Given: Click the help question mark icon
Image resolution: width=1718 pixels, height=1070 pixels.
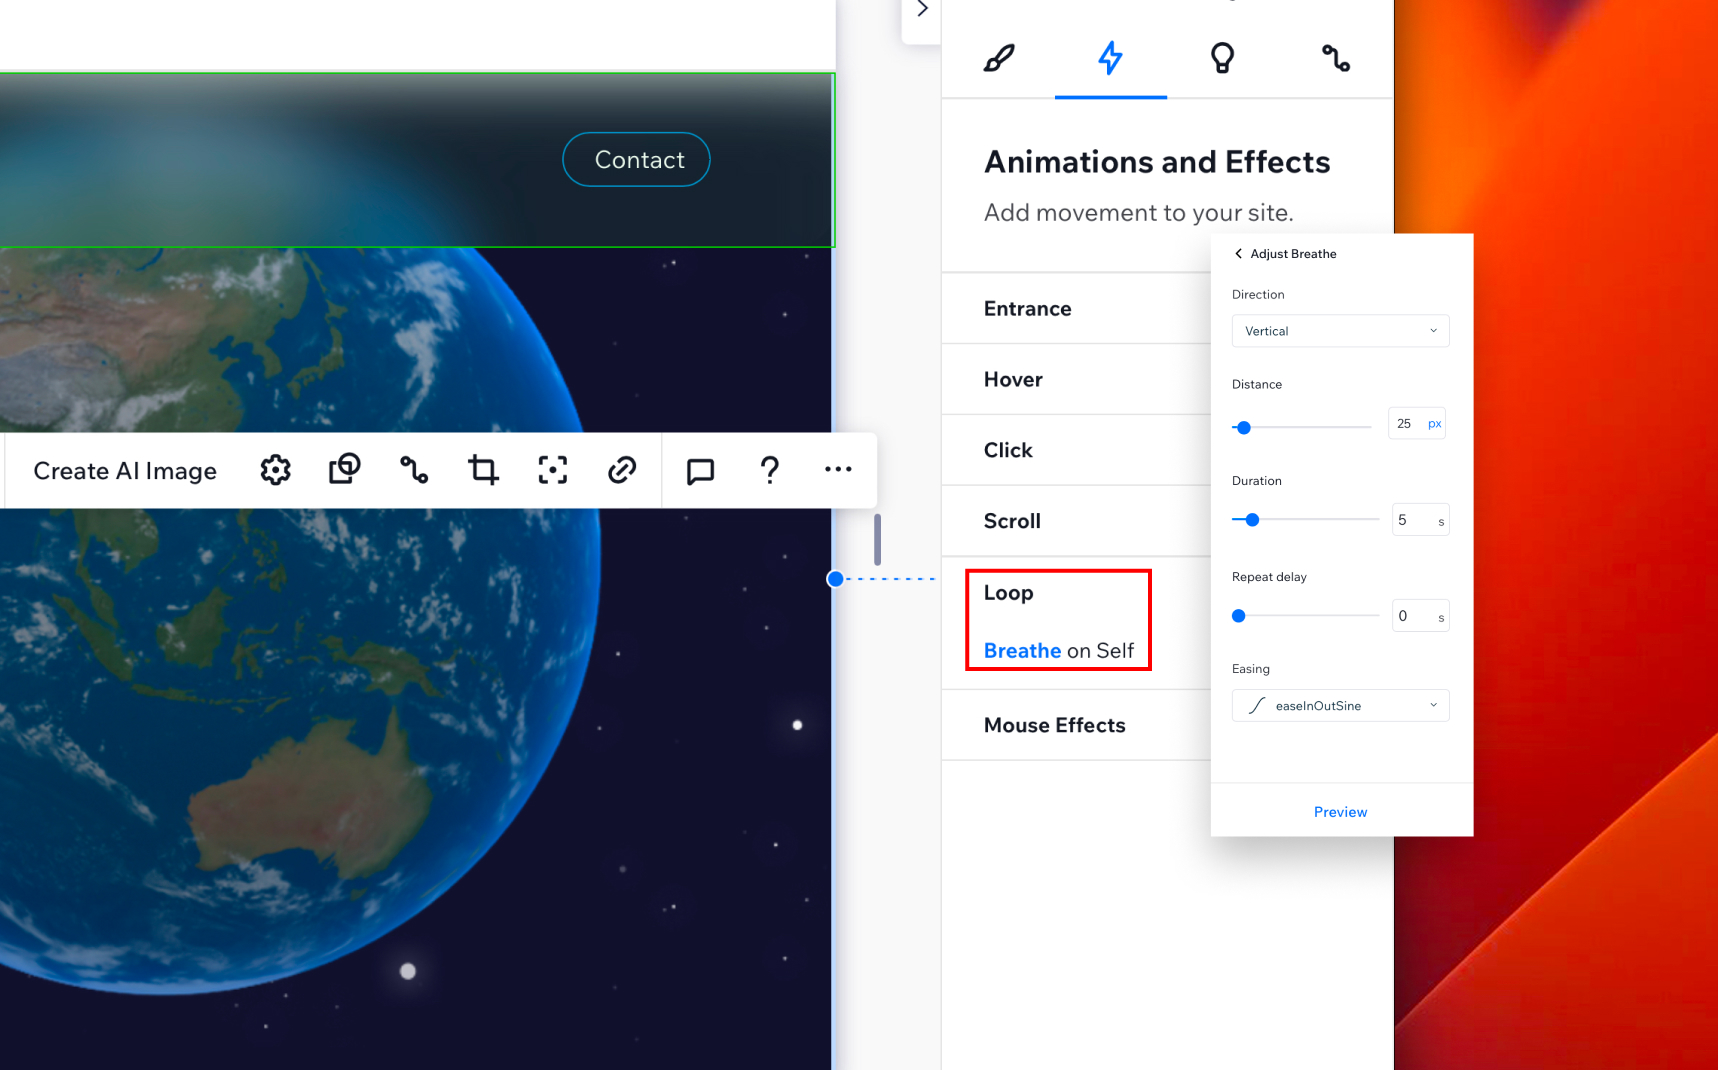Looking at the screenshot, I should [769, 470].
